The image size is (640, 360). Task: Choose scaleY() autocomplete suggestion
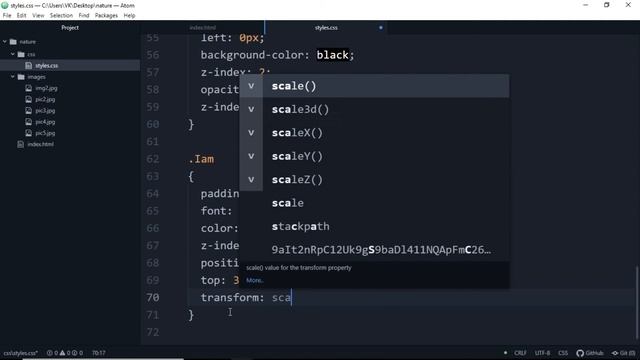click(x=374, y=156)
